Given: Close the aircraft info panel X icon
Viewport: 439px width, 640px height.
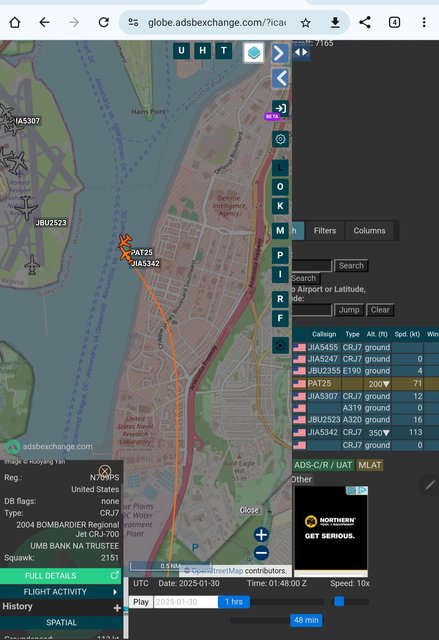Looking at the screenshot, I should point(105,471).
